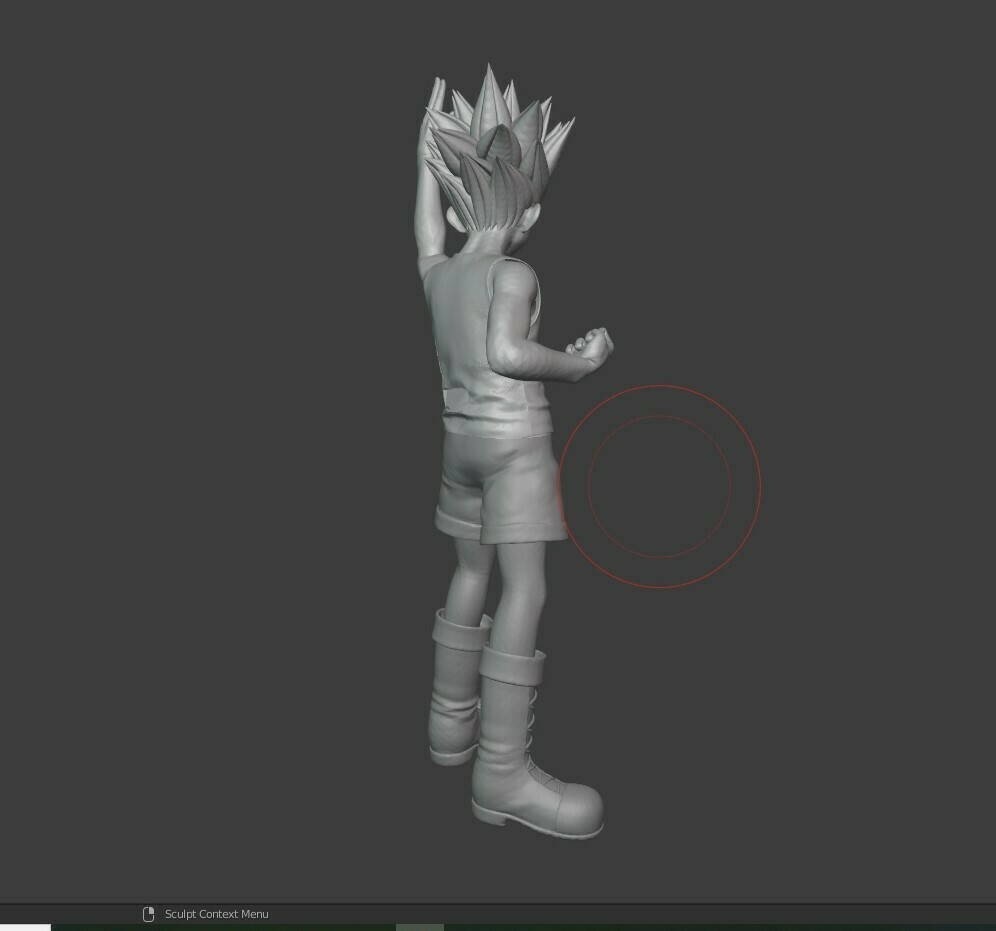Click the front boot's toe cap on the model
This screenshot has height=931, width=996.
577,809
